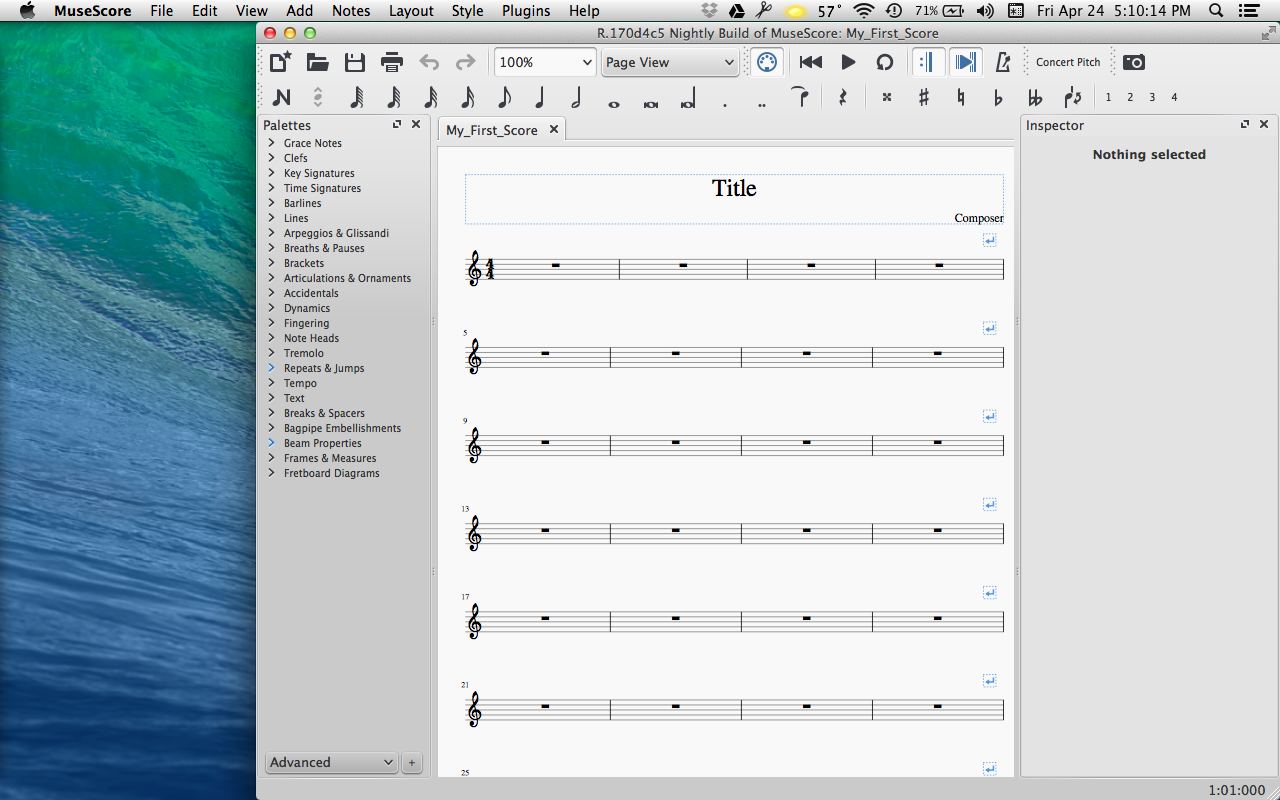Undo the last action
The width and height of the screenshot is (1280, 800).
point(429,62)
